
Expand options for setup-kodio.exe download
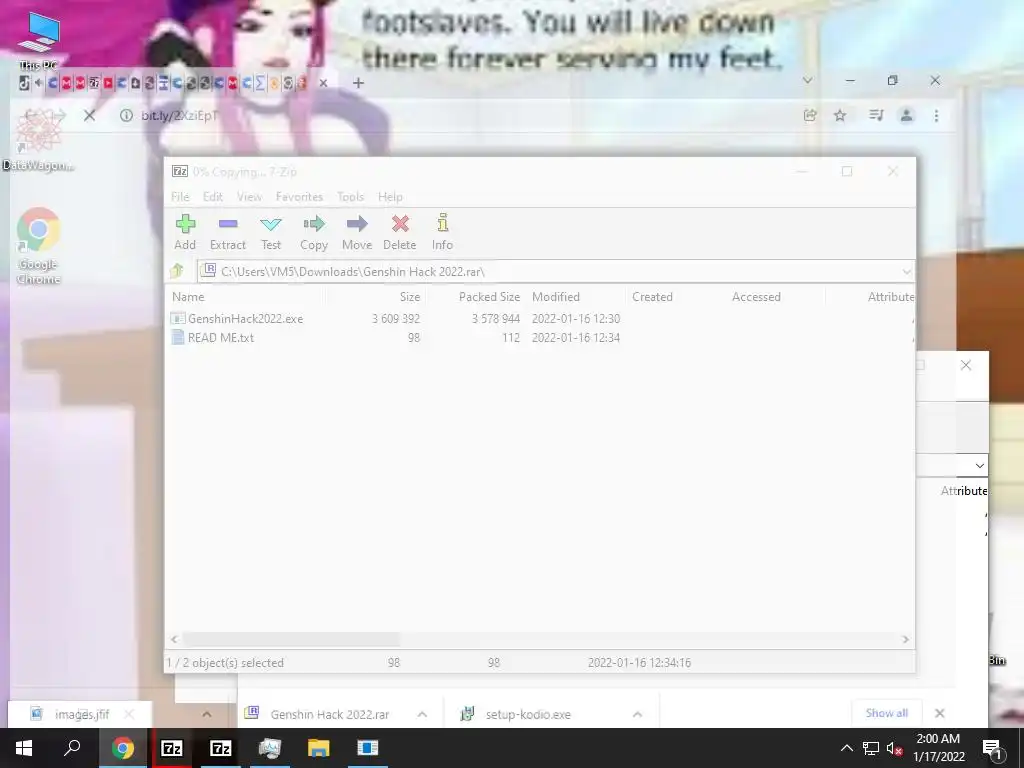(x=637, y=714)
